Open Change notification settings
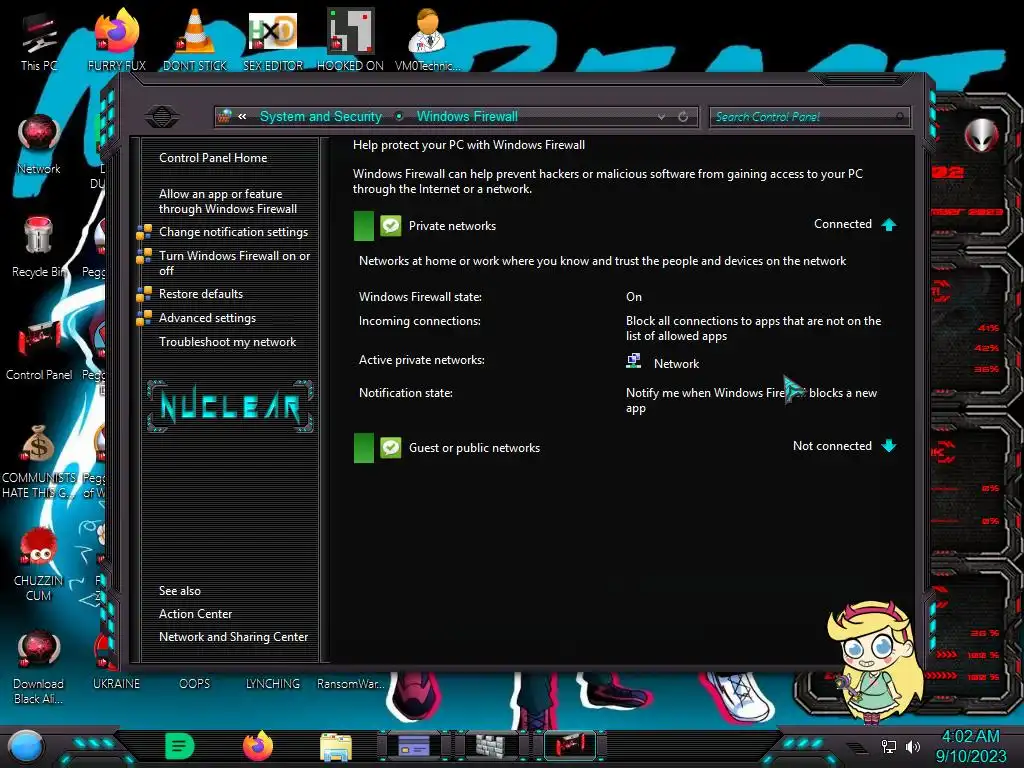 point(233,232)
